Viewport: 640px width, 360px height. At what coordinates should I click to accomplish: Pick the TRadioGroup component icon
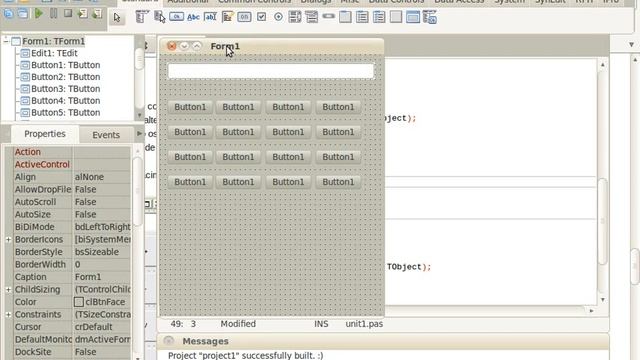point(362,17)
